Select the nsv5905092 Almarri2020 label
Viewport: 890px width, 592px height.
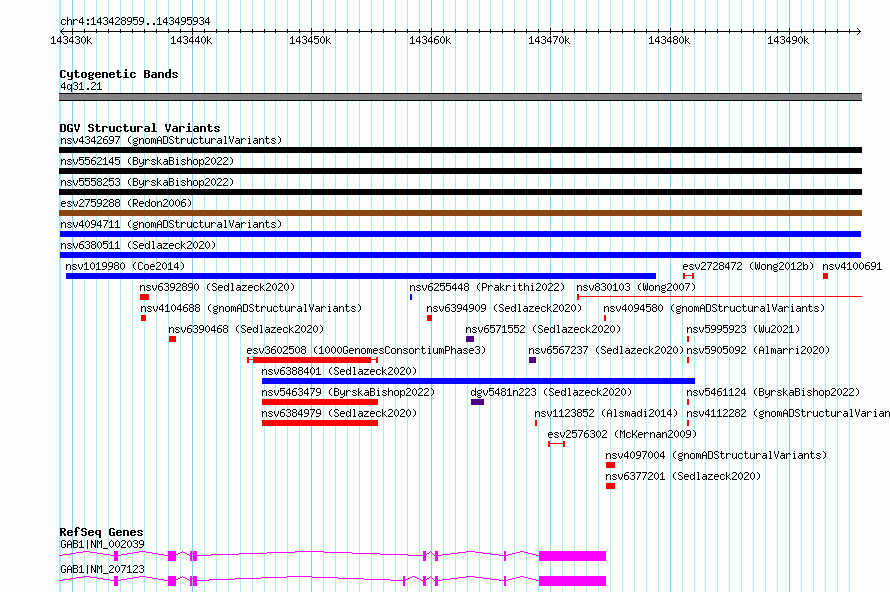(758, 350)
